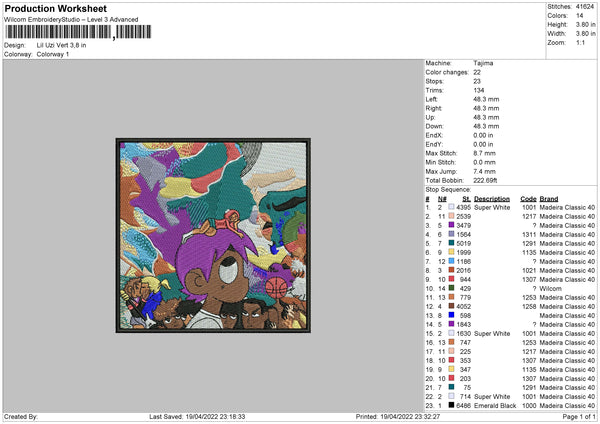
Task: Click the 'Production Worksheet' title
Action: tap(55, 8)
